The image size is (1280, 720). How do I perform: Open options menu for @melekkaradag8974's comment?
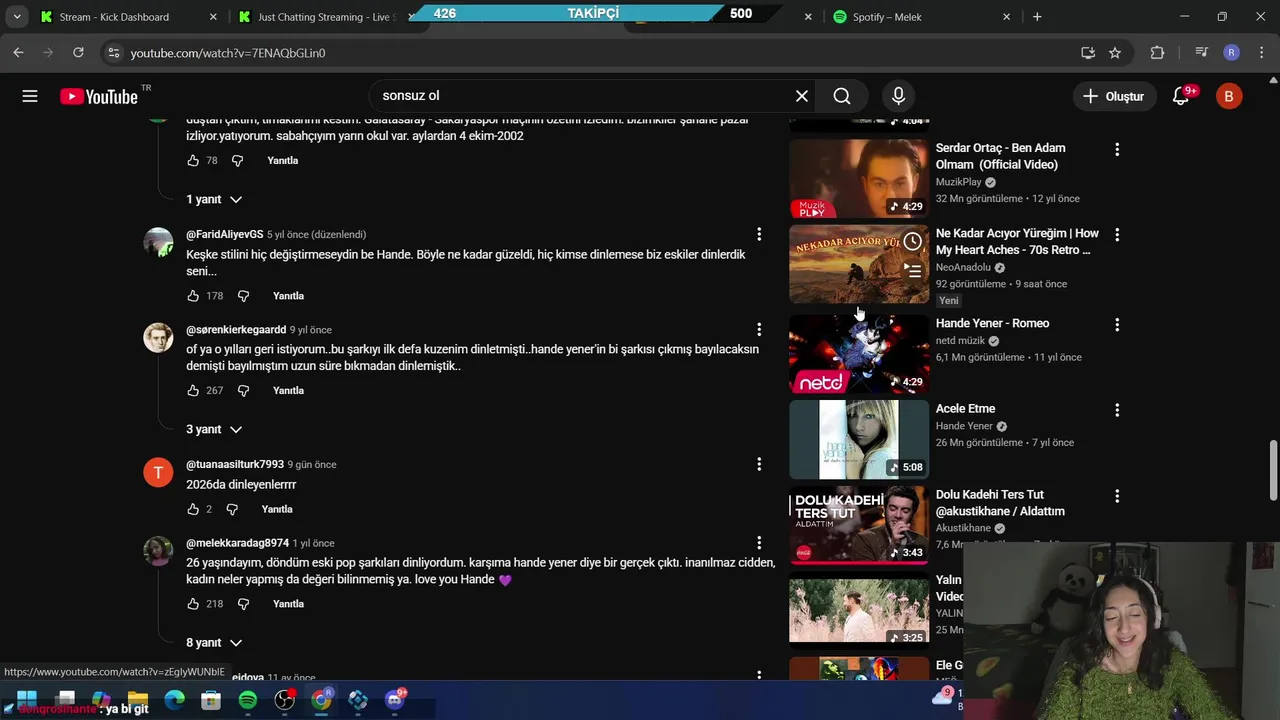coord(759,543)
